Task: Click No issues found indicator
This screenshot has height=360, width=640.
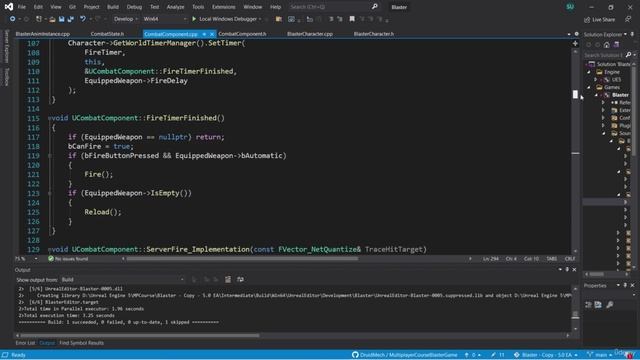Action: 68,259
